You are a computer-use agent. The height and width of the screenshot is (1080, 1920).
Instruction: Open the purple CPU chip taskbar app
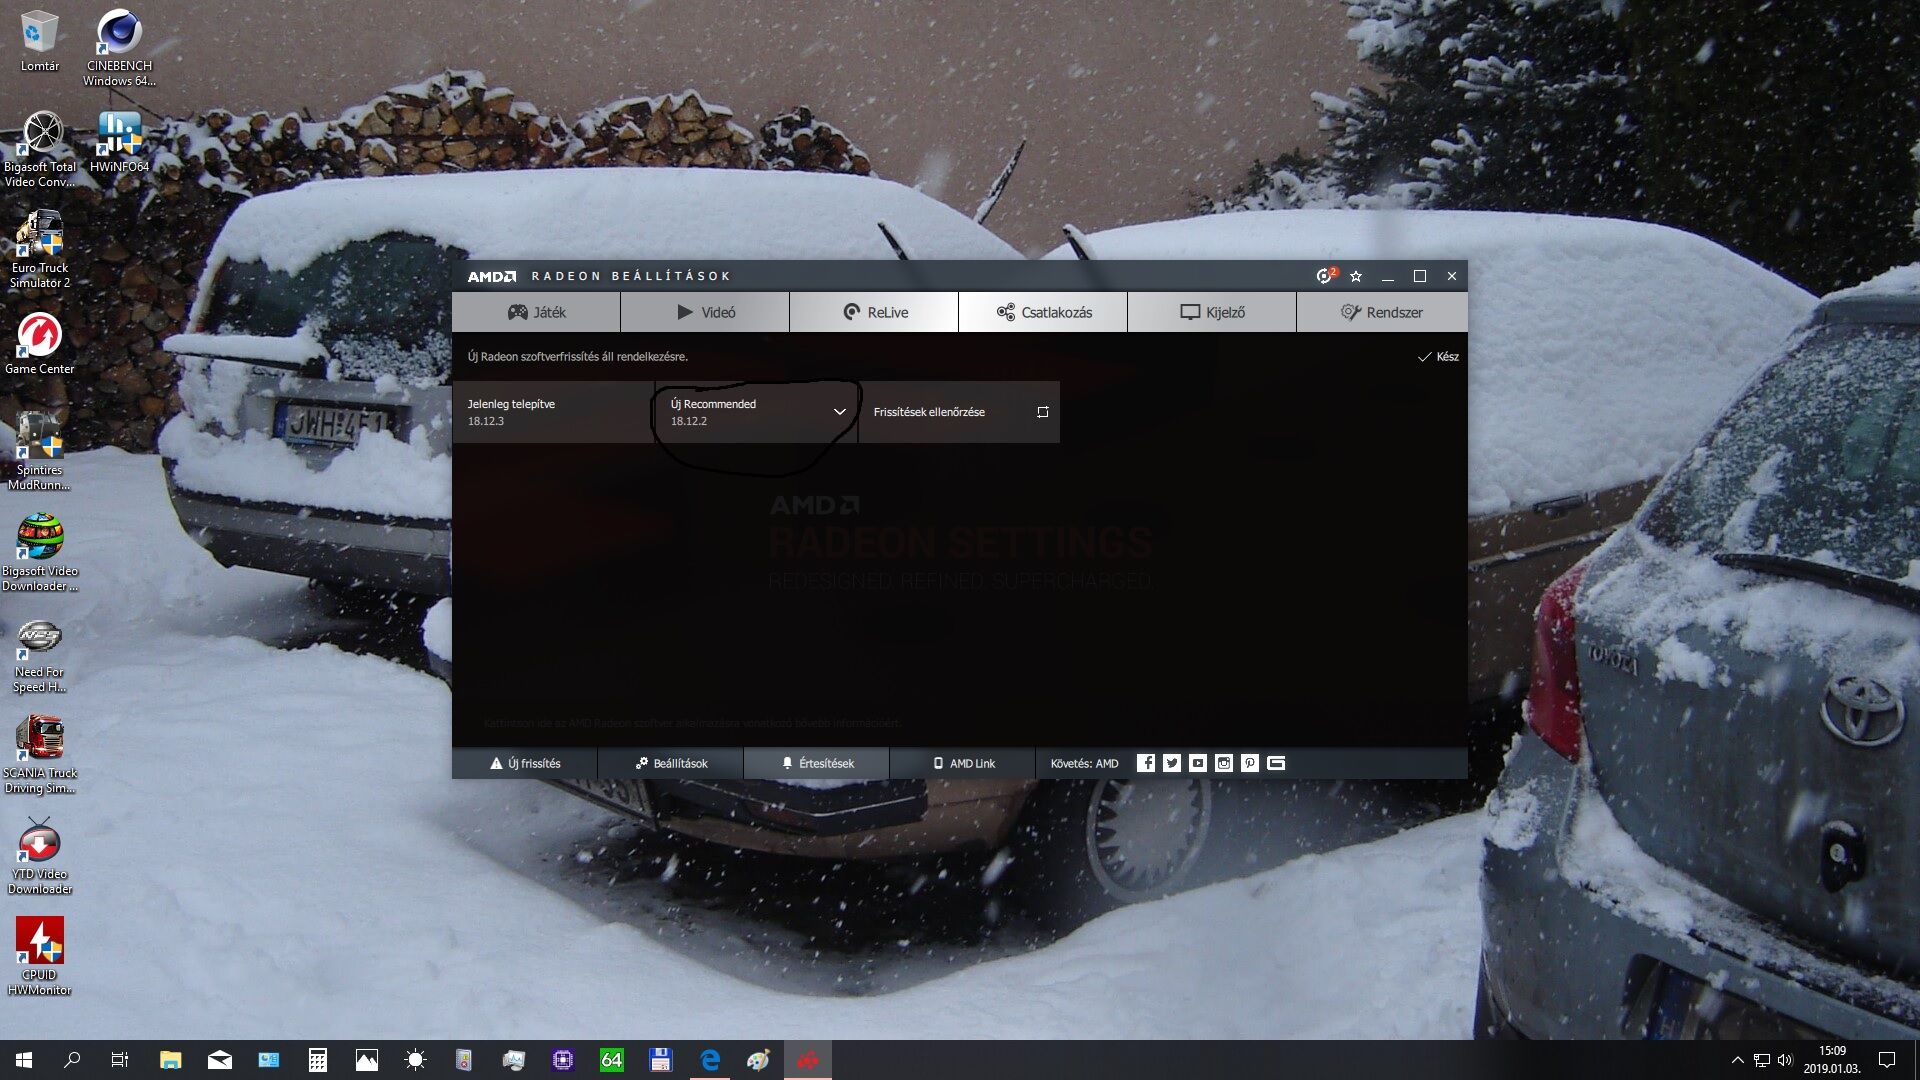pos(563,1060)
